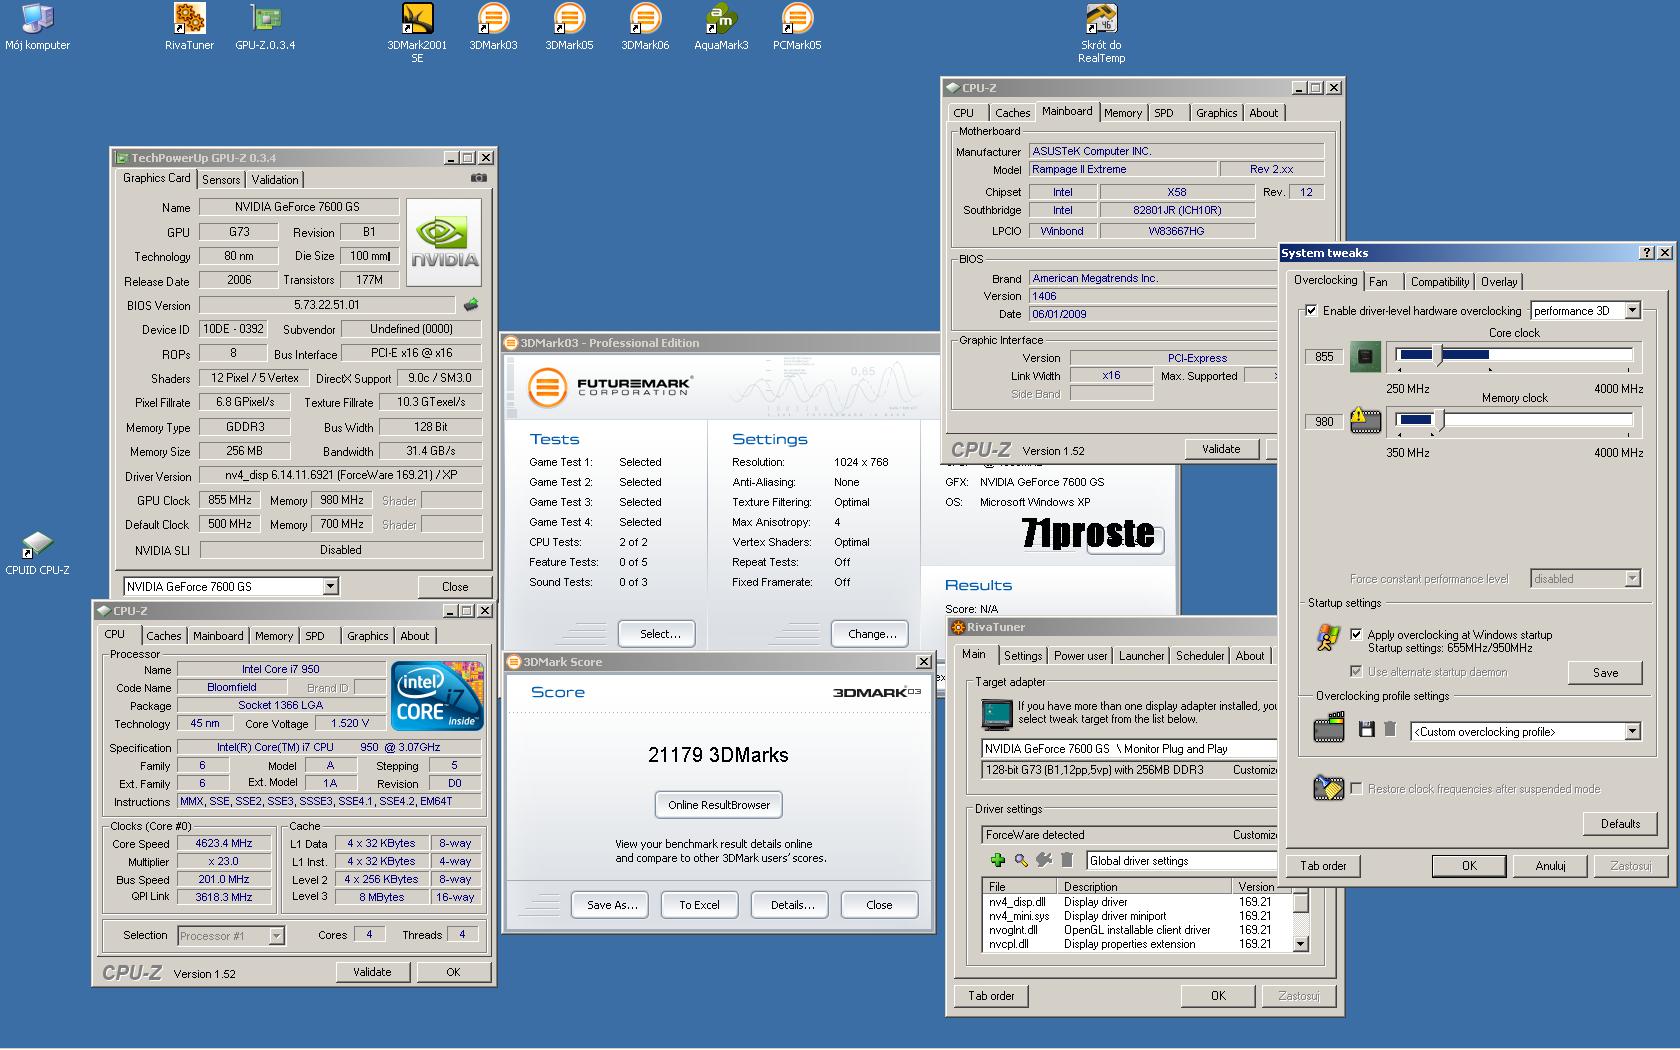1680x1050 pixels.
Task: Switch to Compatibility tab in System tweaks
Action: [x=1440, y=282]
